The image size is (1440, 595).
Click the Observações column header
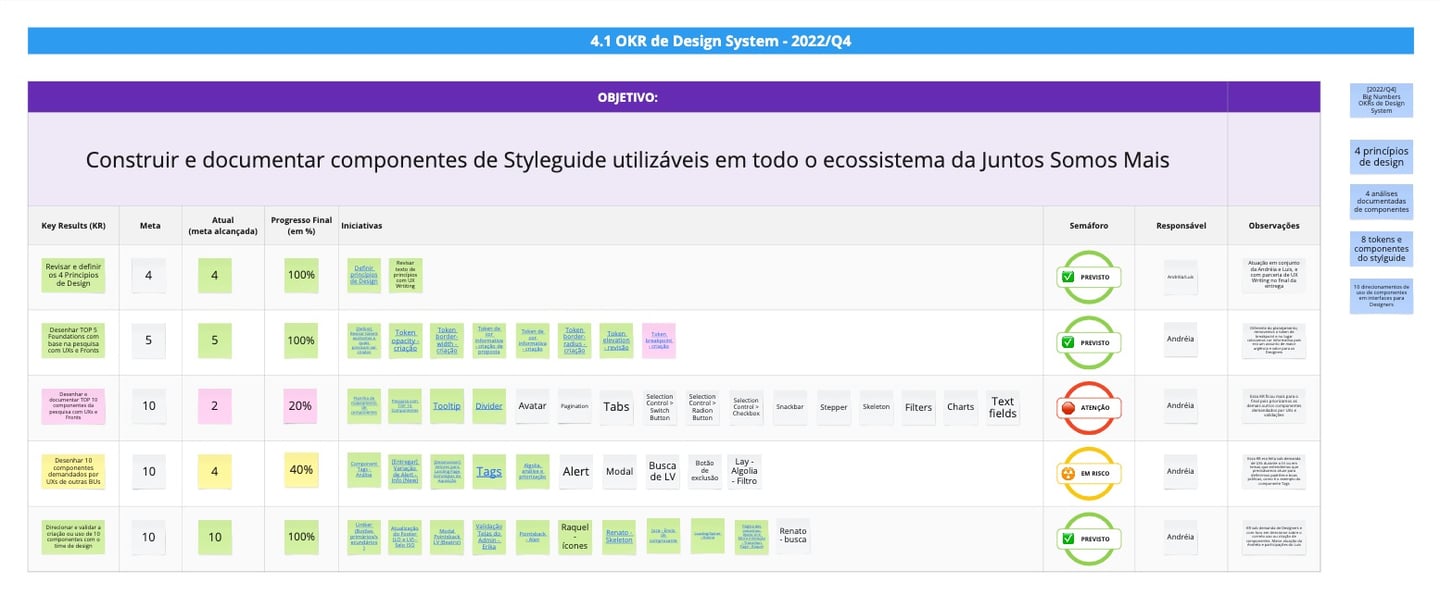1274,226
